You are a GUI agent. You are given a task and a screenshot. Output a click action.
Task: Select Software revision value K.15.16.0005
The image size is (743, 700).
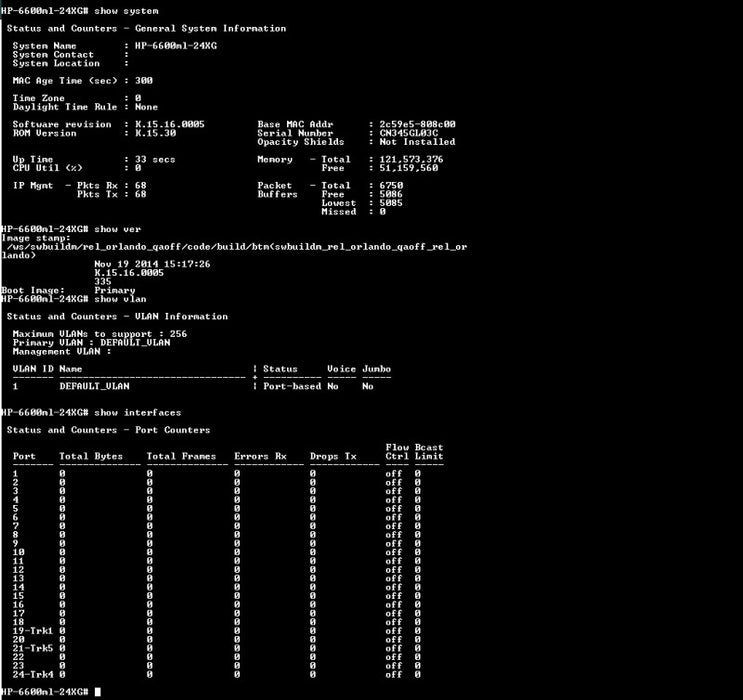pyautogui.click(x=170, y=124)
